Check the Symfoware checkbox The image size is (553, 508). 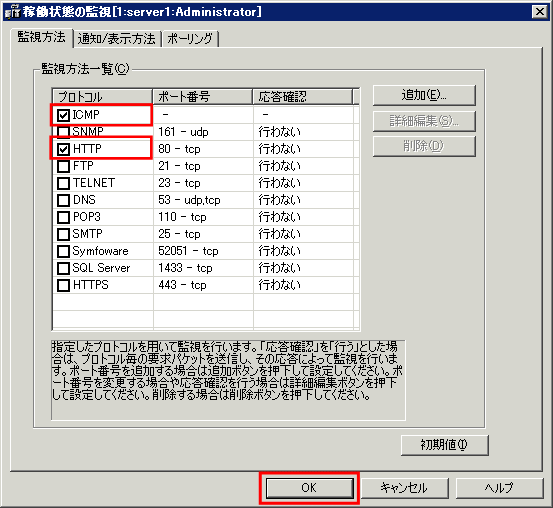click(x=63, y=251)
